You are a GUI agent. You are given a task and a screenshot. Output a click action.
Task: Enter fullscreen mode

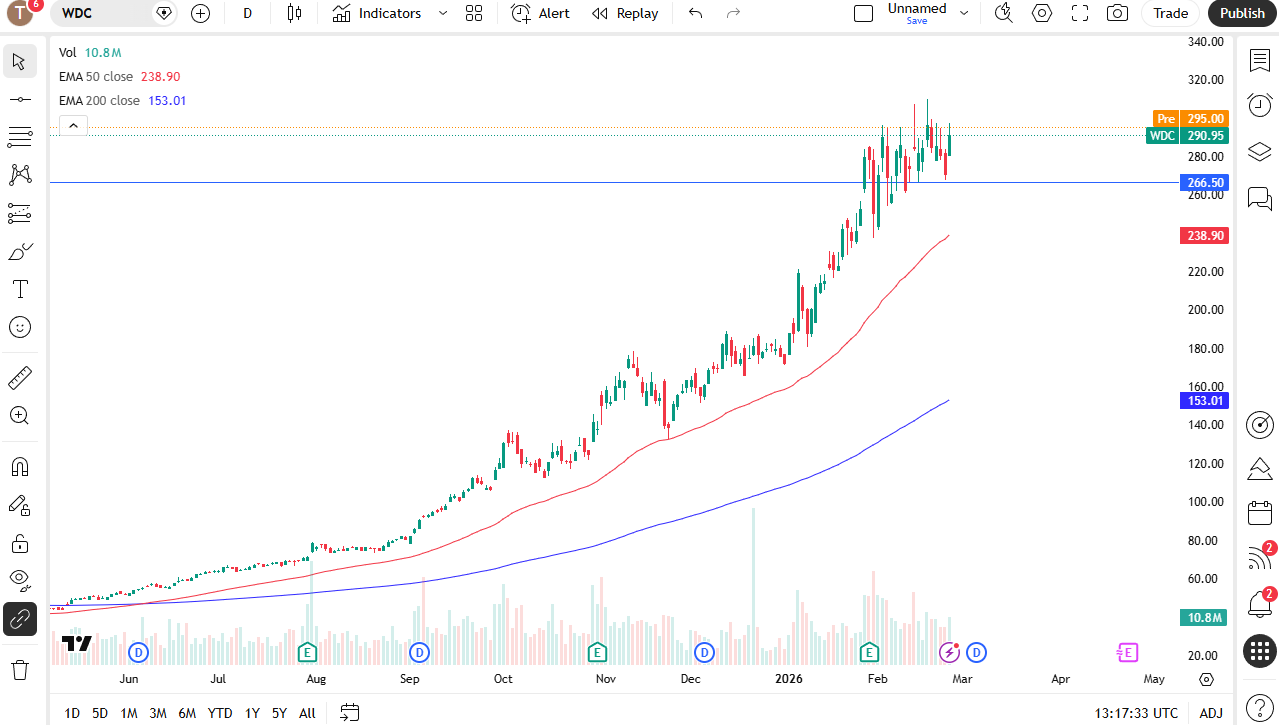1080,13
